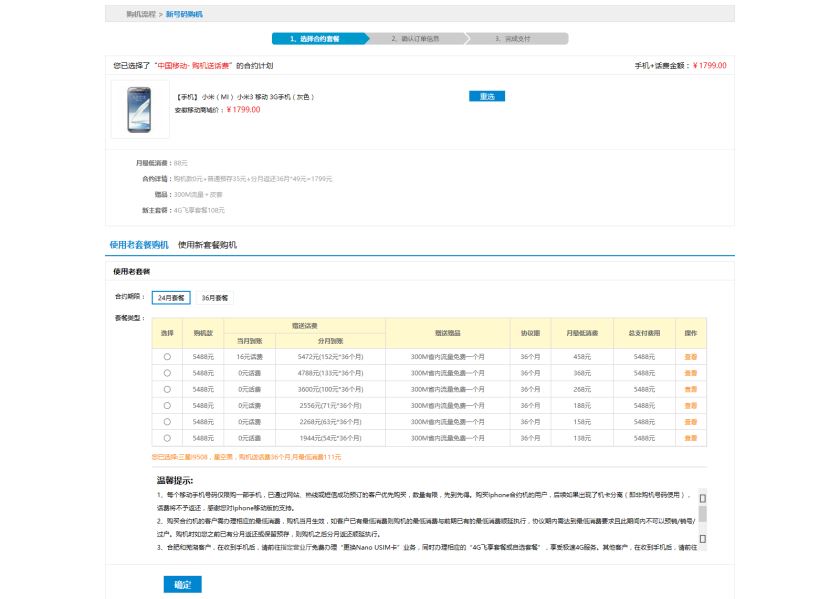840x599 pixels.
Task: Open 查看 link in the 158元 row
Action: point(691,422)
